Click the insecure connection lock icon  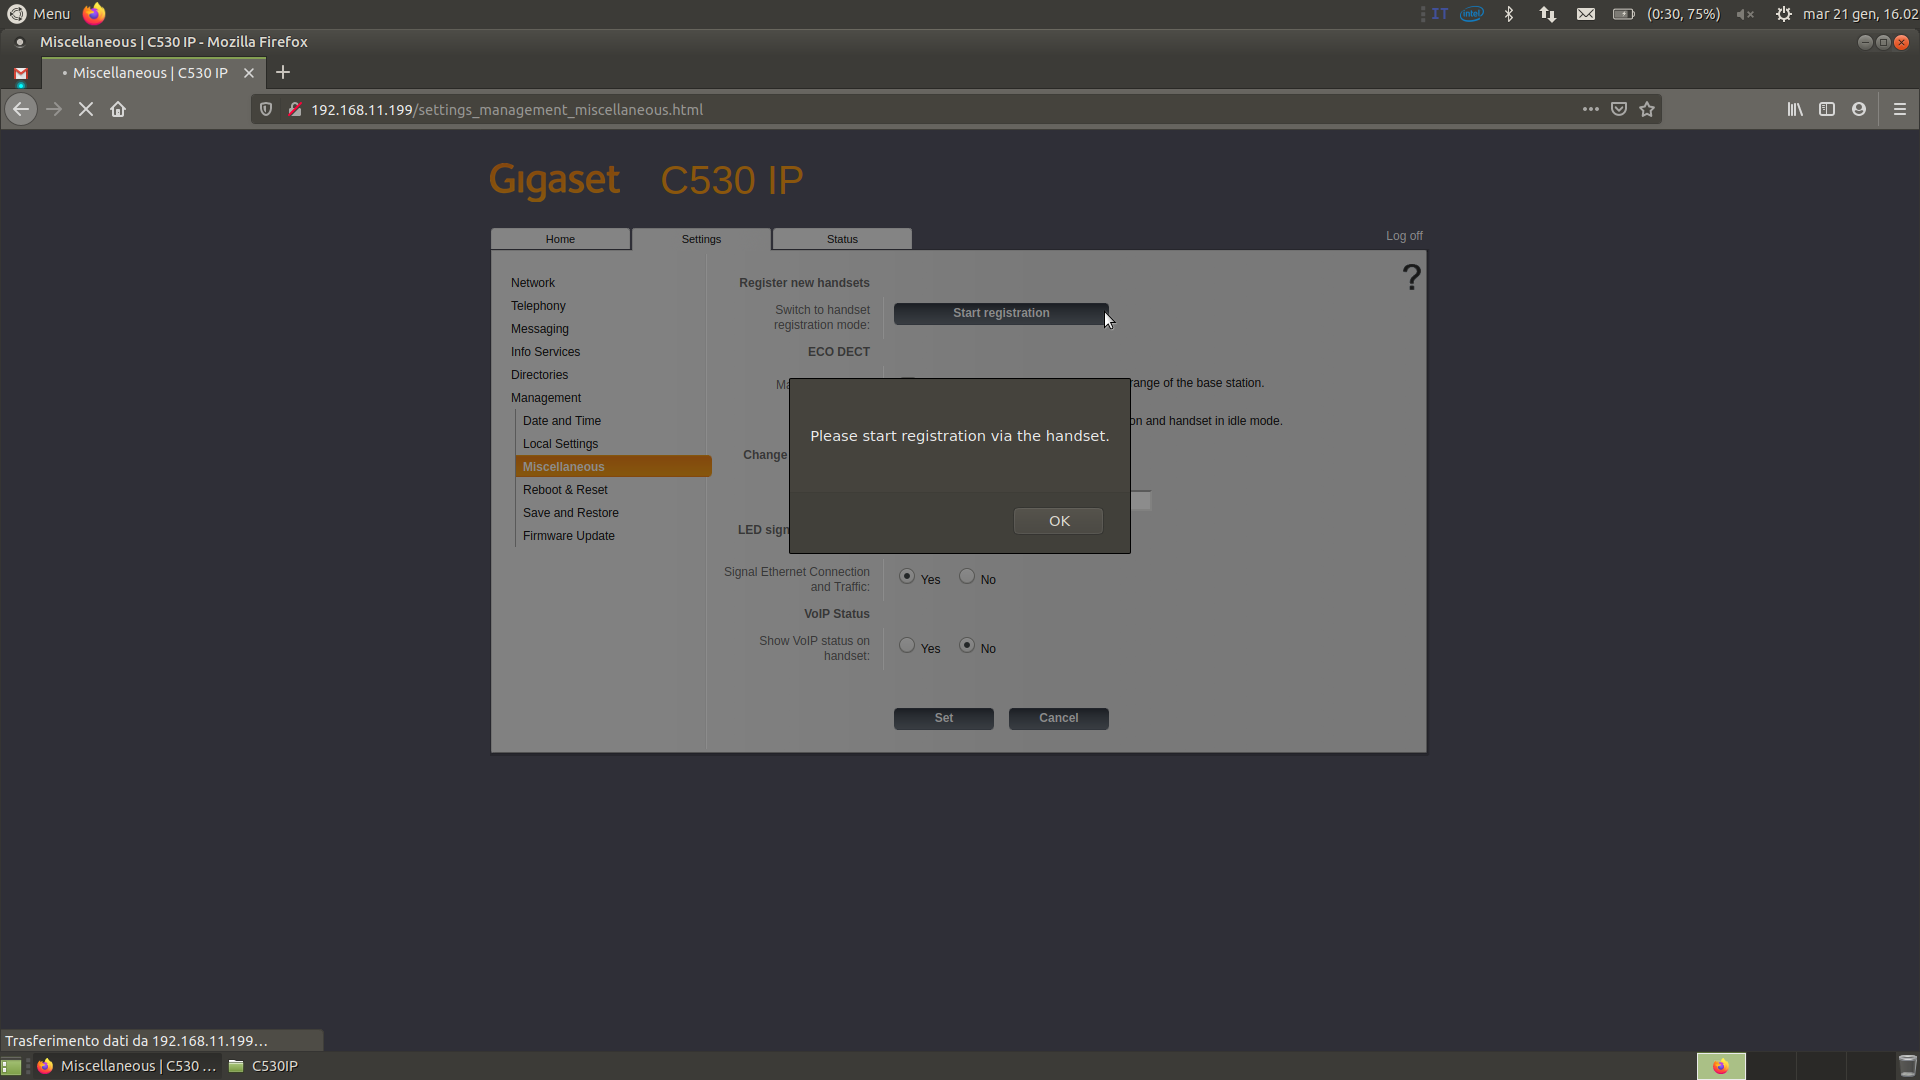[294, 109]
